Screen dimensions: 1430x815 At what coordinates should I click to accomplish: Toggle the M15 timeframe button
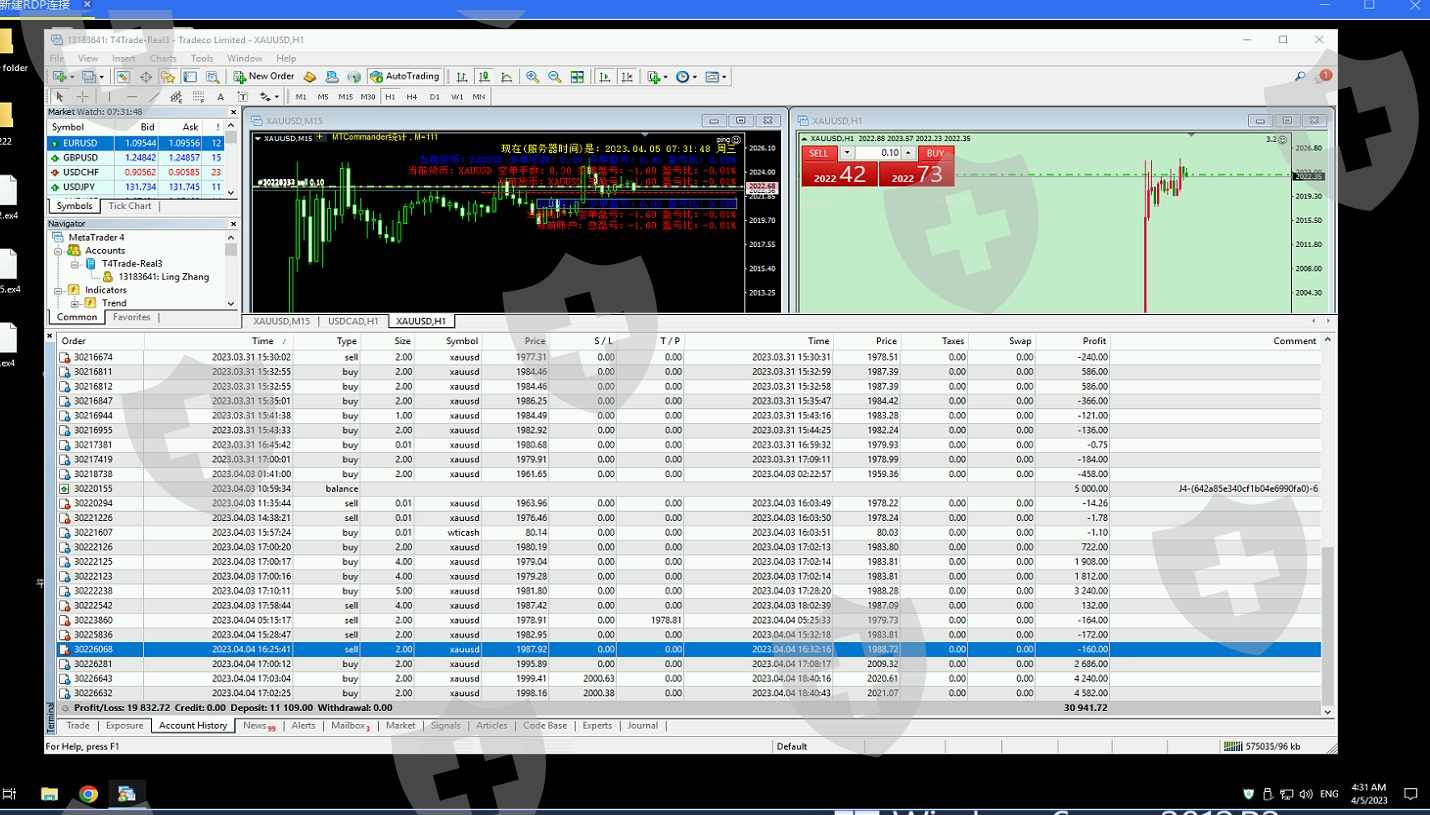point(345,97)
